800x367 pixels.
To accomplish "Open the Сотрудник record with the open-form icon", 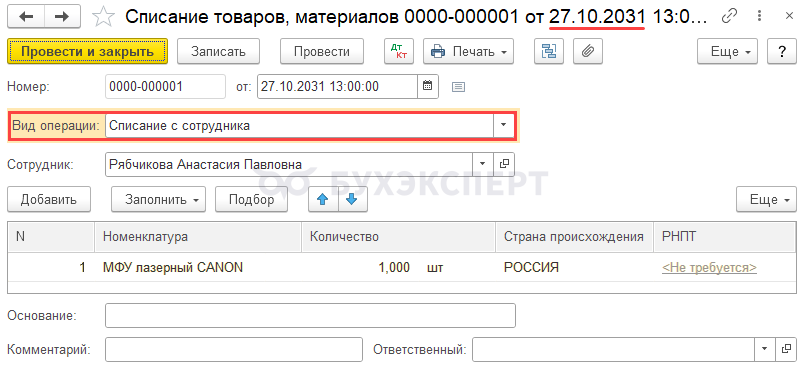I will 504,164.
